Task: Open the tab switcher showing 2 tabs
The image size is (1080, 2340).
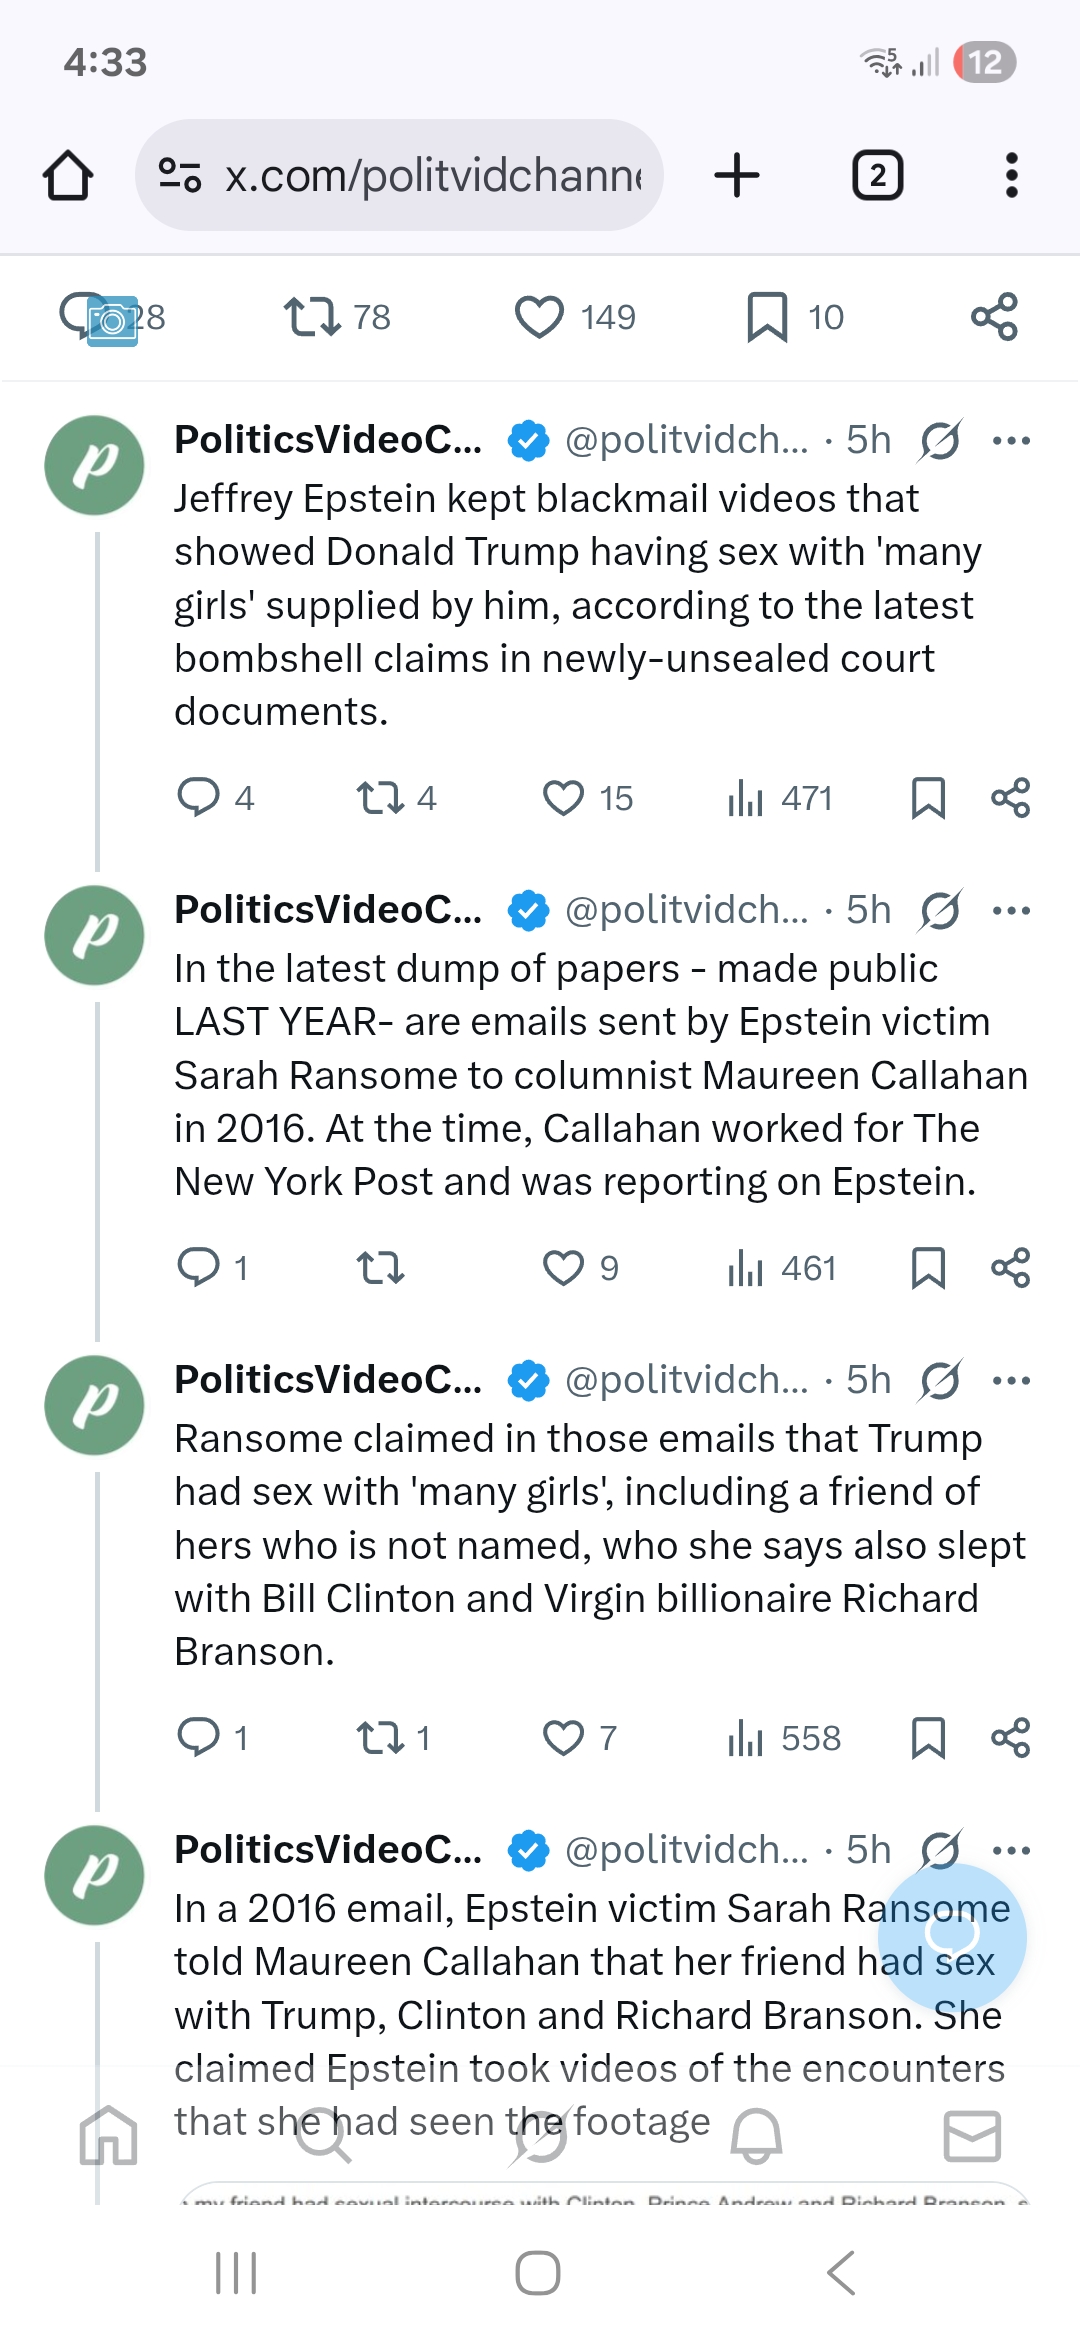Action: click(x=877, y=176)
